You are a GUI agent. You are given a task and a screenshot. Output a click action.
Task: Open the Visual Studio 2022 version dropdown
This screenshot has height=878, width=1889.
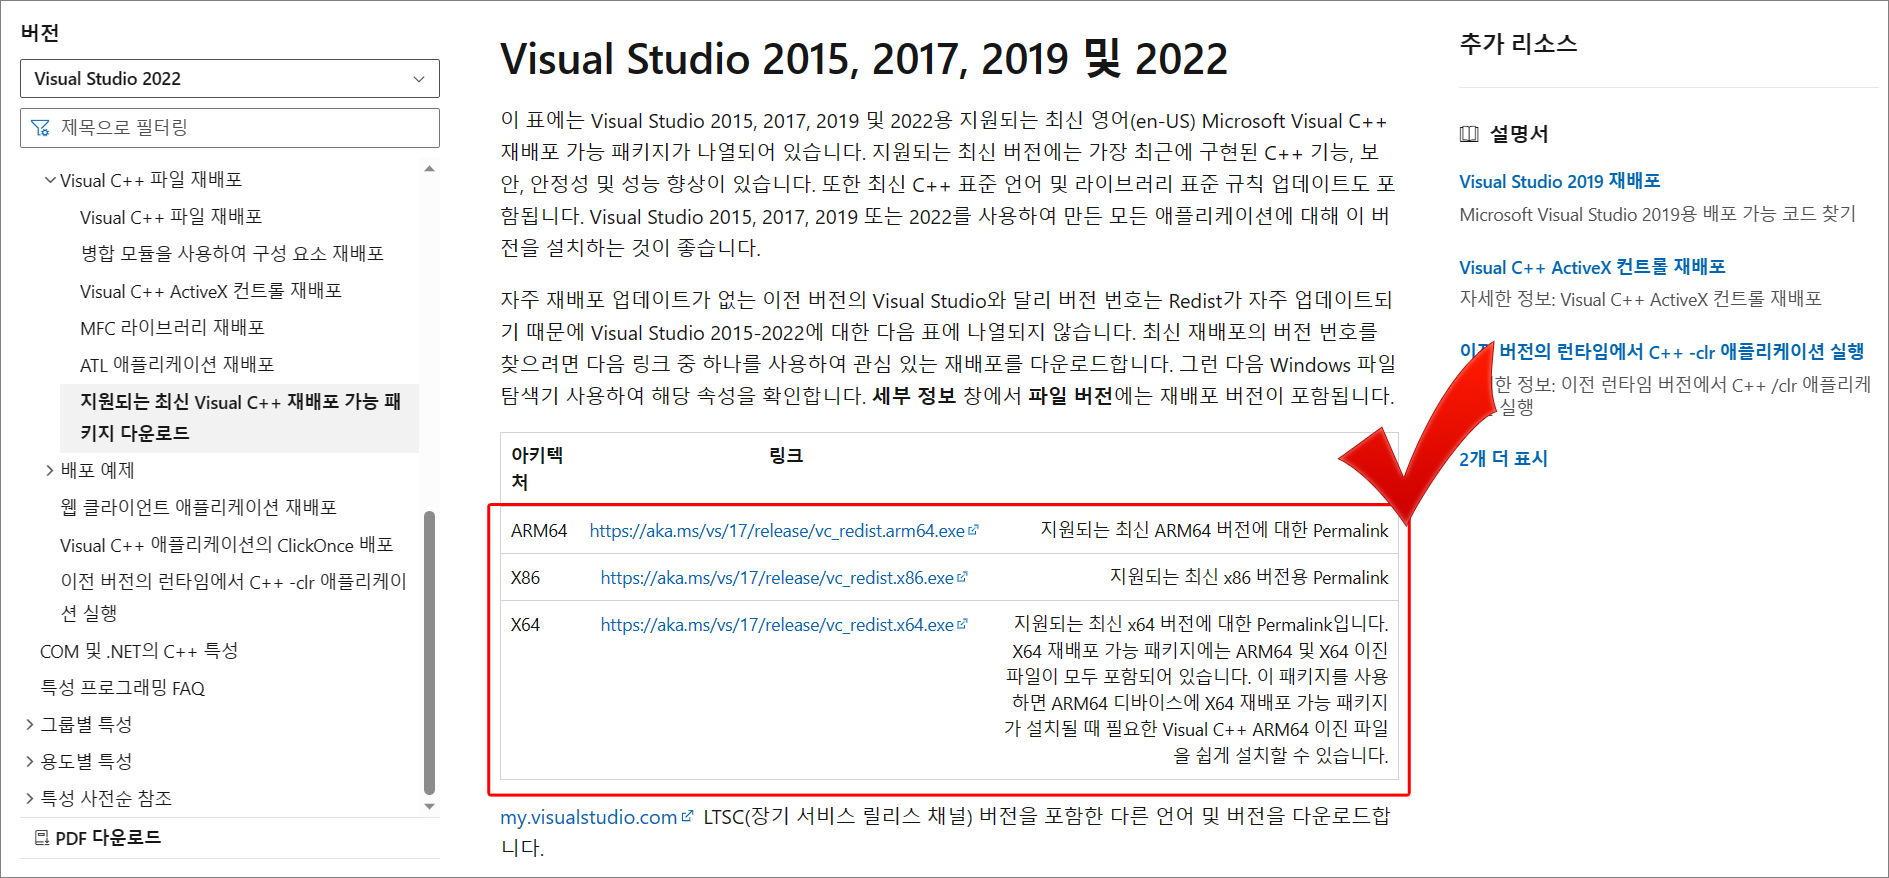[x=229, y=78]
